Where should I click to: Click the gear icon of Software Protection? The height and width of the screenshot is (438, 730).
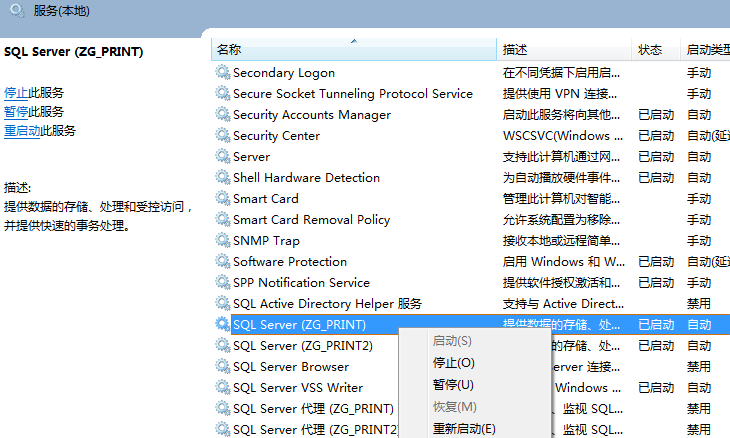click(223, 262)
